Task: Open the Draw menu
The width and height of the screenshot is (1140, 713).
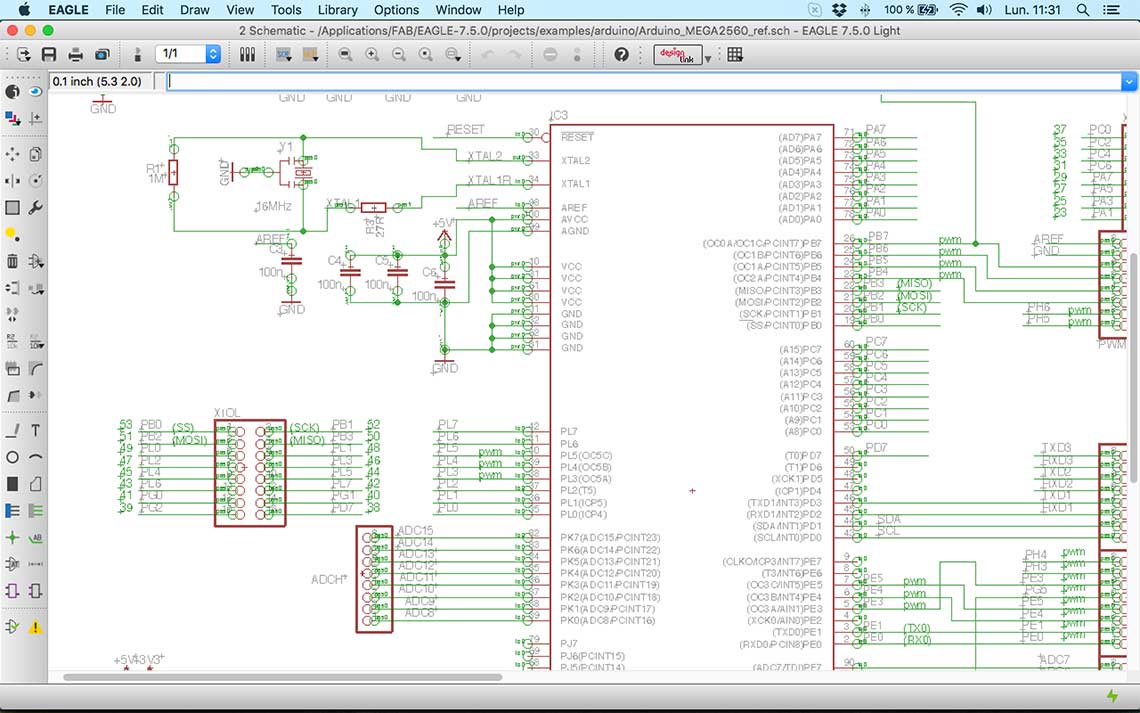Action: (194, 10)
